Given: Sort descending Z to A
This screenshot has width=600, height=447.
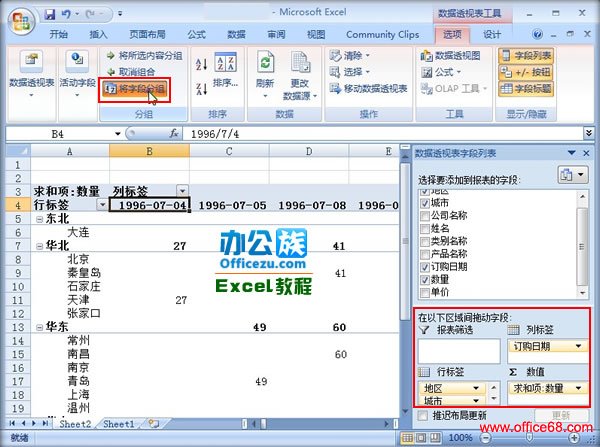Looking at the screenshot, I should [201, 89].
